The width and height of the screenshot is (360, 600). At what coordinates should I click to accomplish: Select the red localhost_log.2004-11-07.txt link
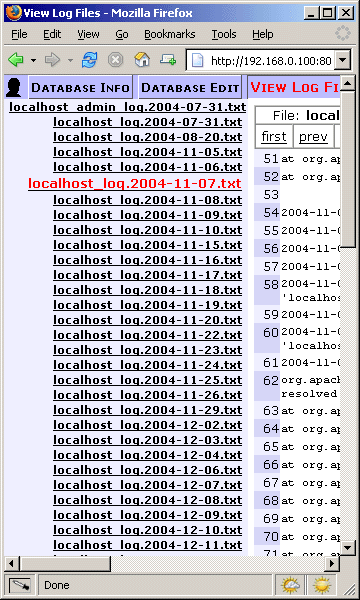(x=135, y=184)
